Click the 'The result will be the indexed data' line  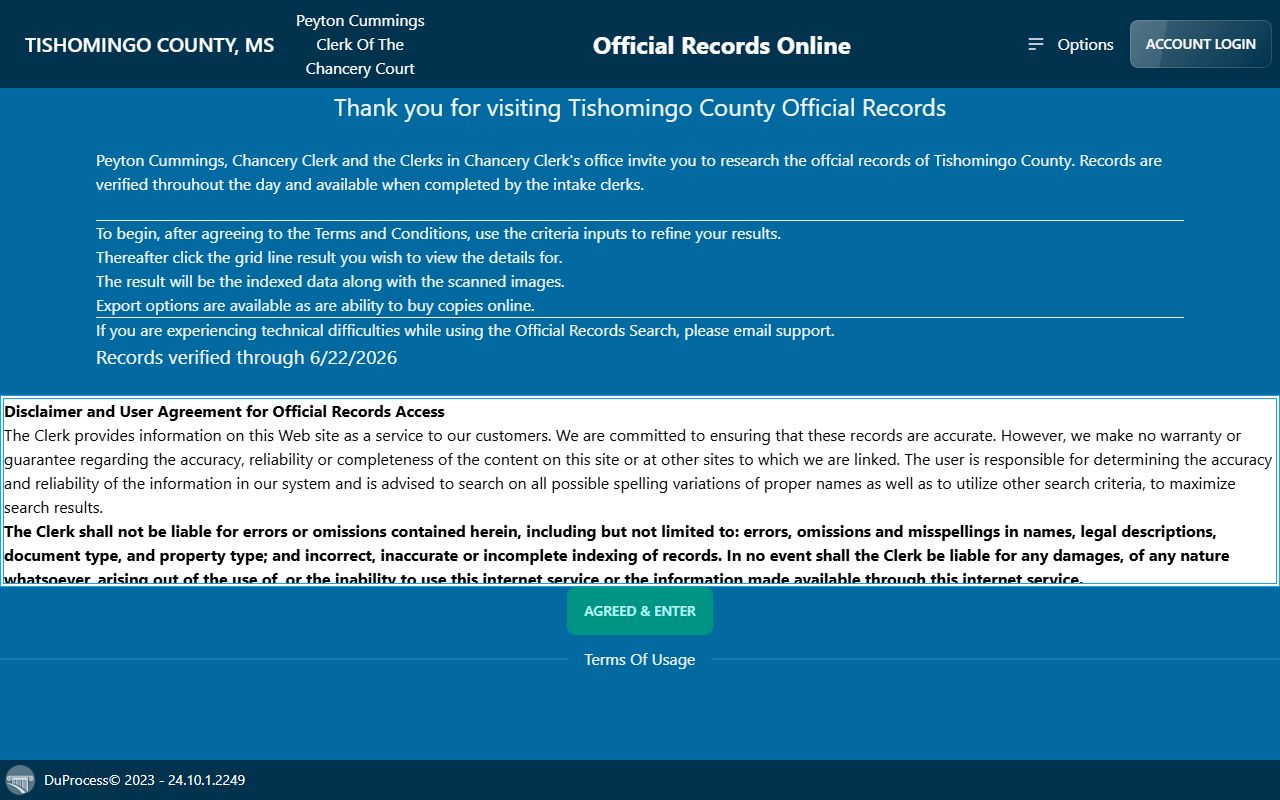[330, 282]
